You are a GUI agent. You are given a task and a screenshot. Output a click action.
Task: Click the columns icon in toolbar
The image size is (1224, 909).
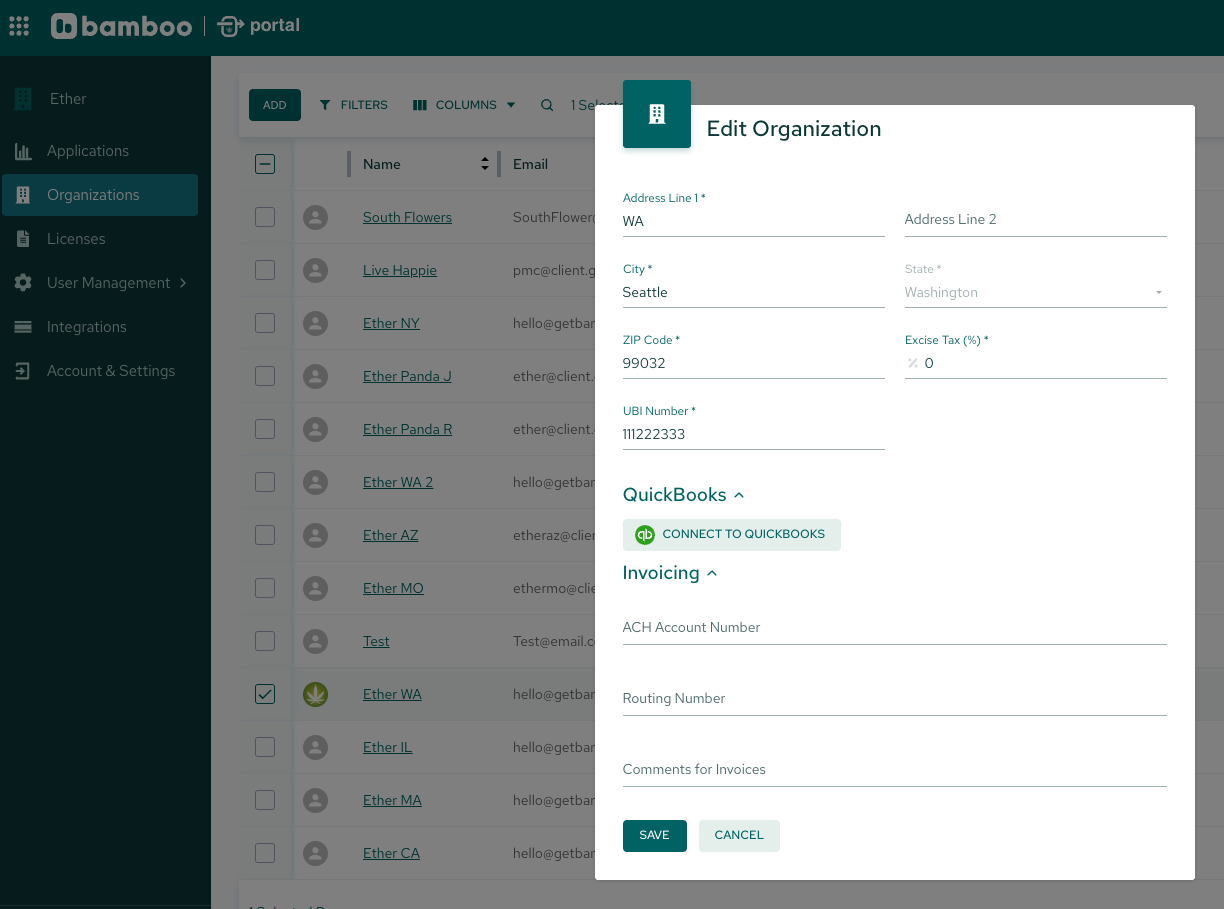420,105
